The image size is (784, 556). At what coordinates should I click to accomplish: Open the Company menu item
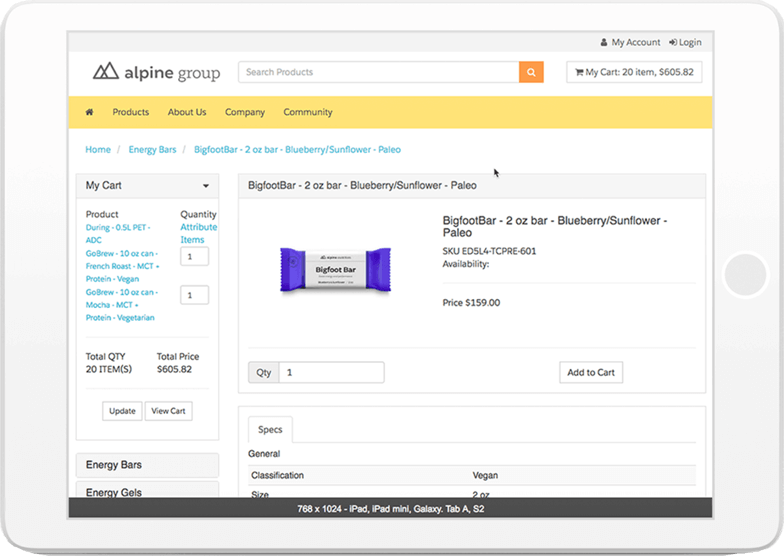245,112
